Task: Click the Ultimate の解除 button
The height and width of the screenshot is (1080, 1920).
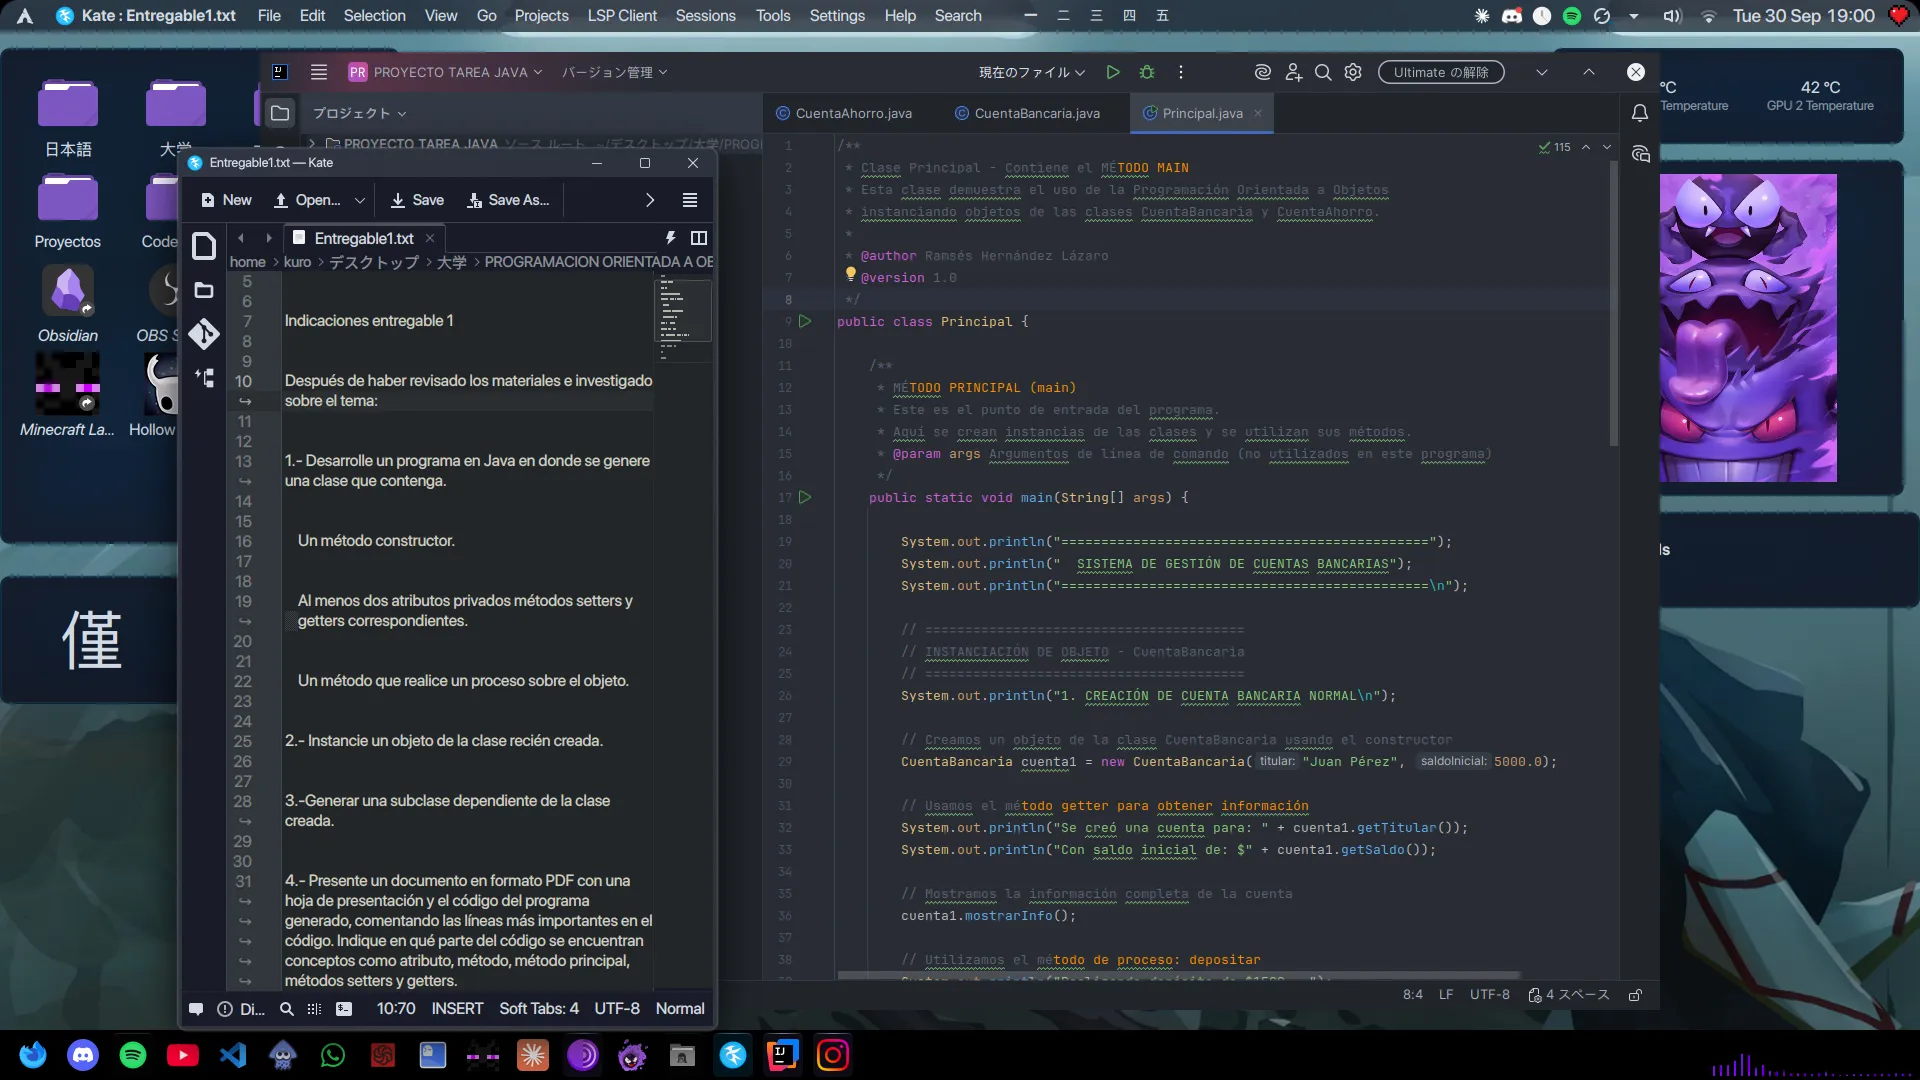Action: pos(1440,72)
